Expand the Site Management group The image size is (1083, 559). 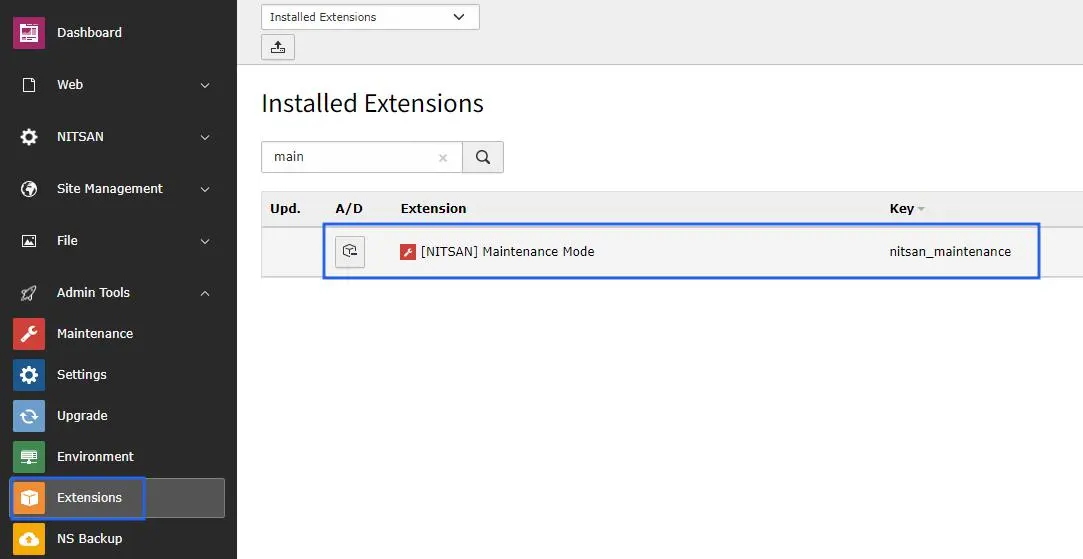click(x=205, y=189)
